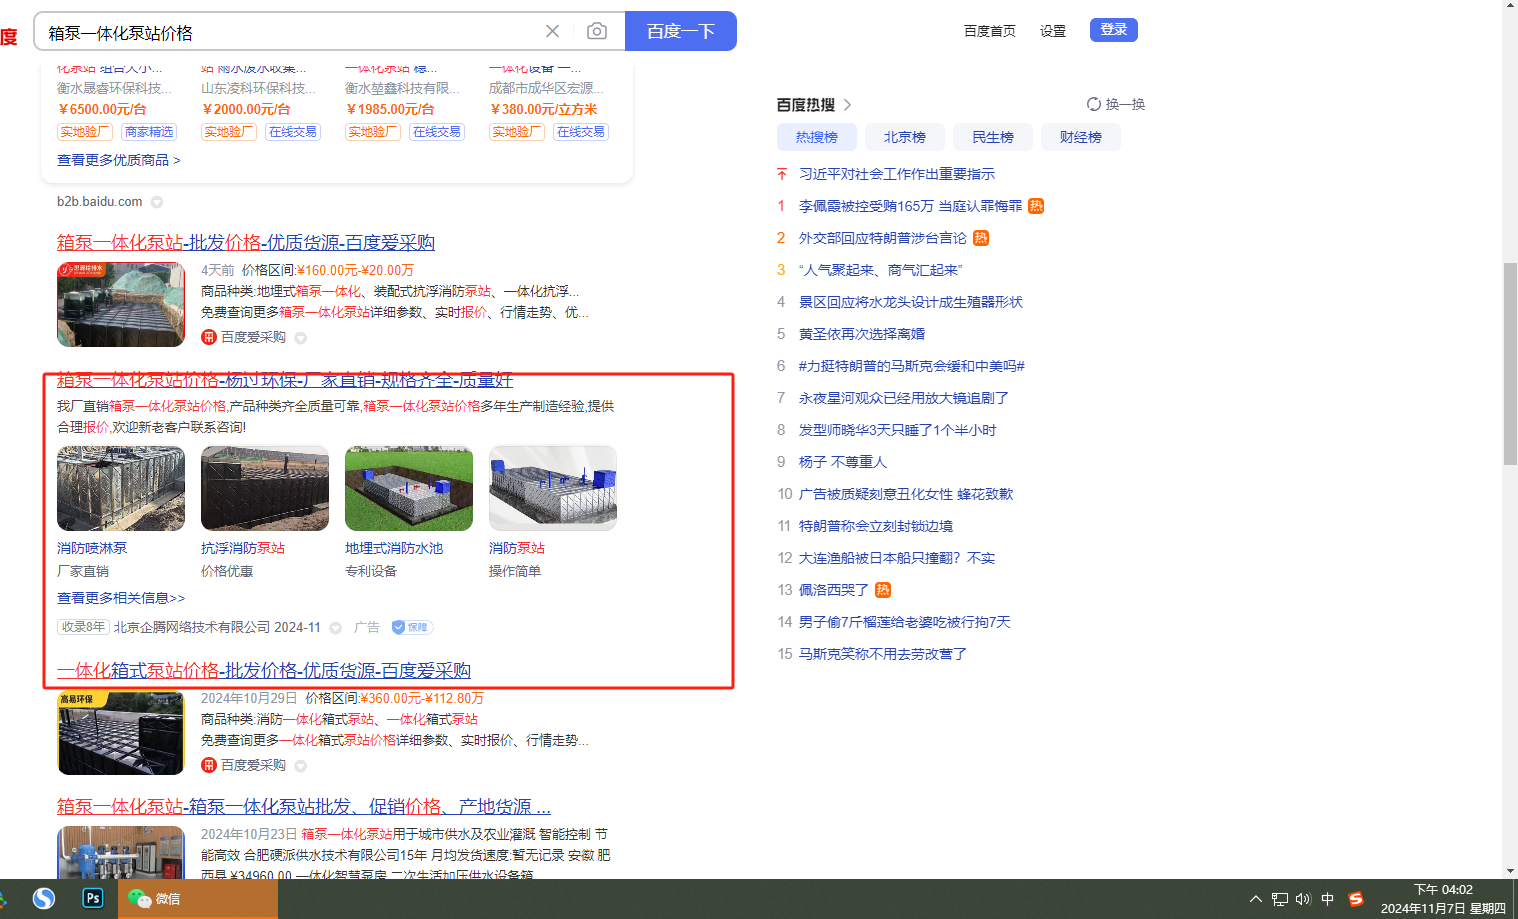Click the camera image search icon
The width and height of the screenshot is (1518, 919).
[x=597, y=31]
